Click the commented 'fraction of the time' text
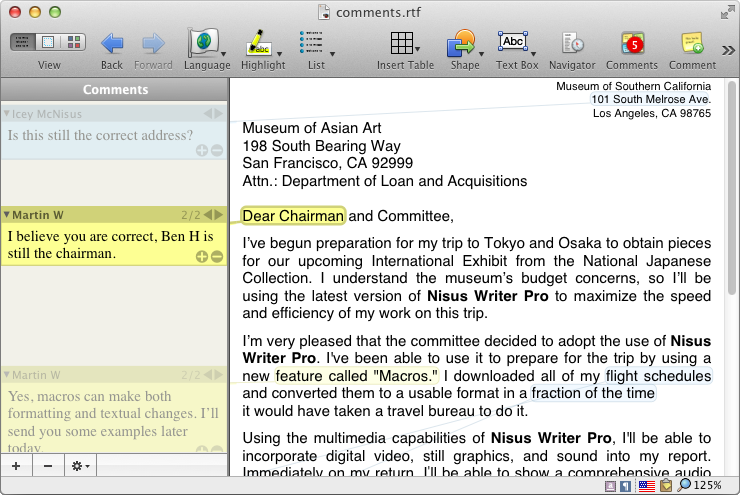Viewport: 740px width, 495px height. pos(593,393)
